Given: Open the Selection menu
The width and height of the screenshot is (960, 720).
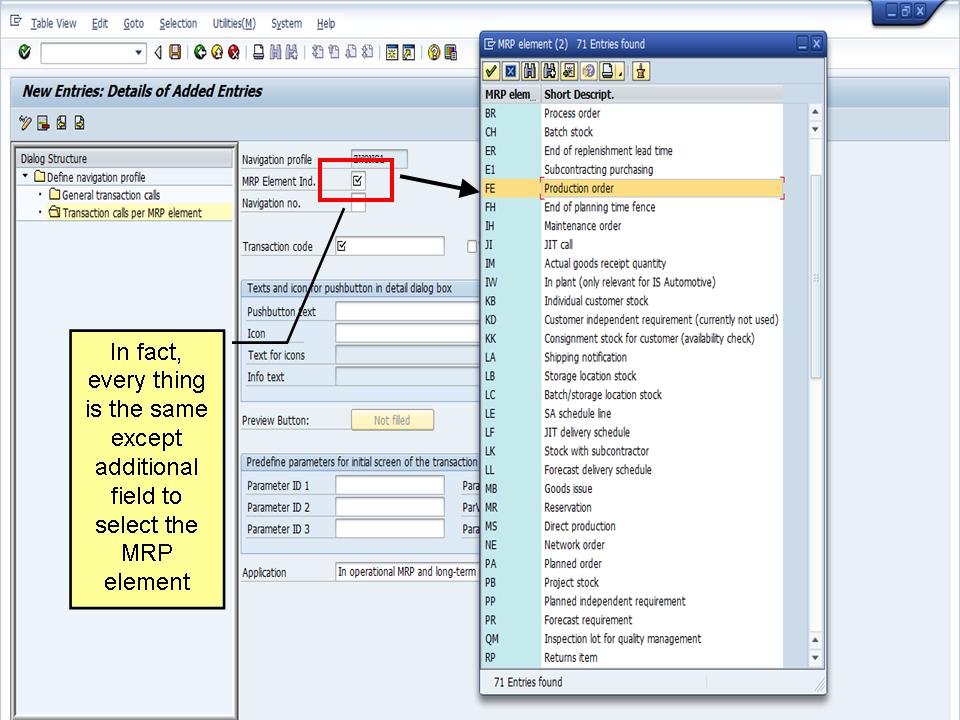Looking at the screenshot, I should pos(179,23).
